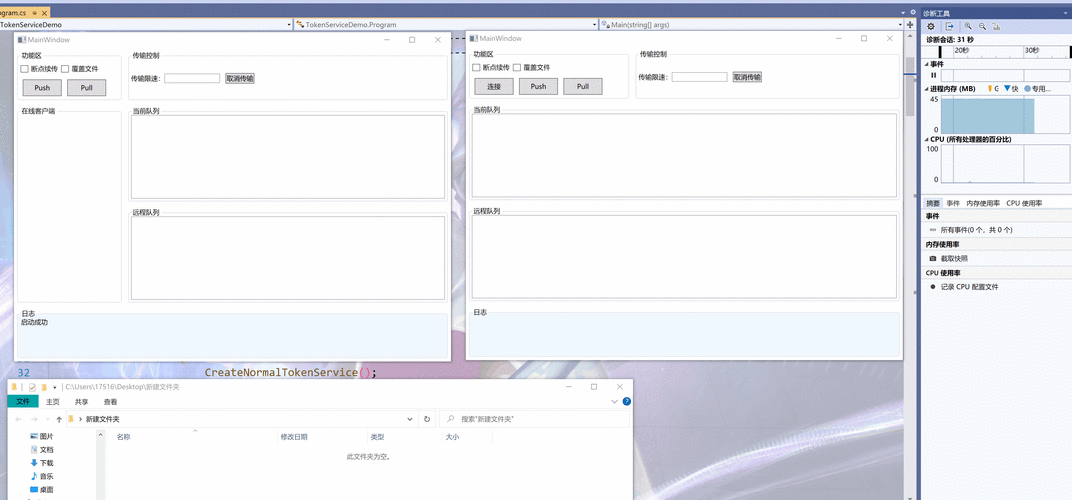This screenshot has height=500, width=1072.
Task: Enable 断点续传 checkbox in left window
Action: point(25,69)
